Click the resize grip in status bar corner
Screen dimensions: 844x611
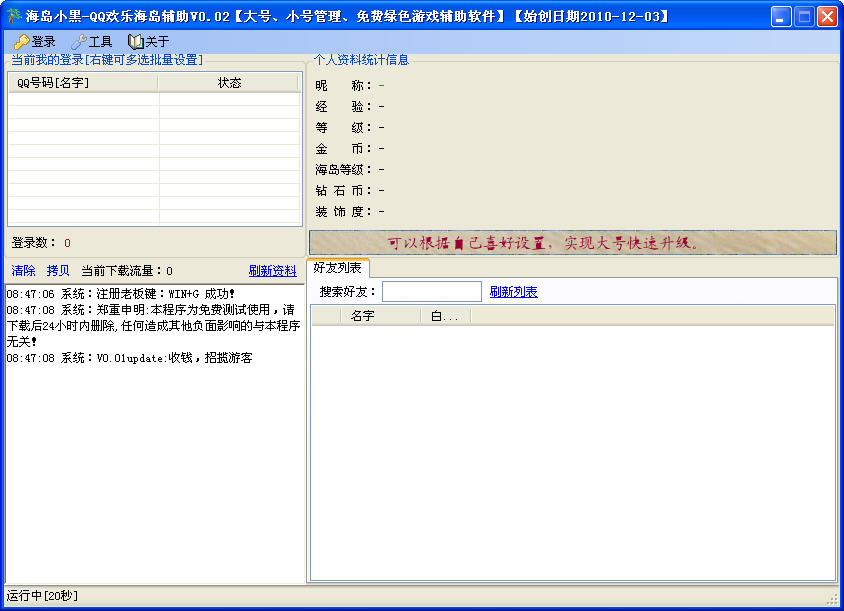(x=832, y=598)
